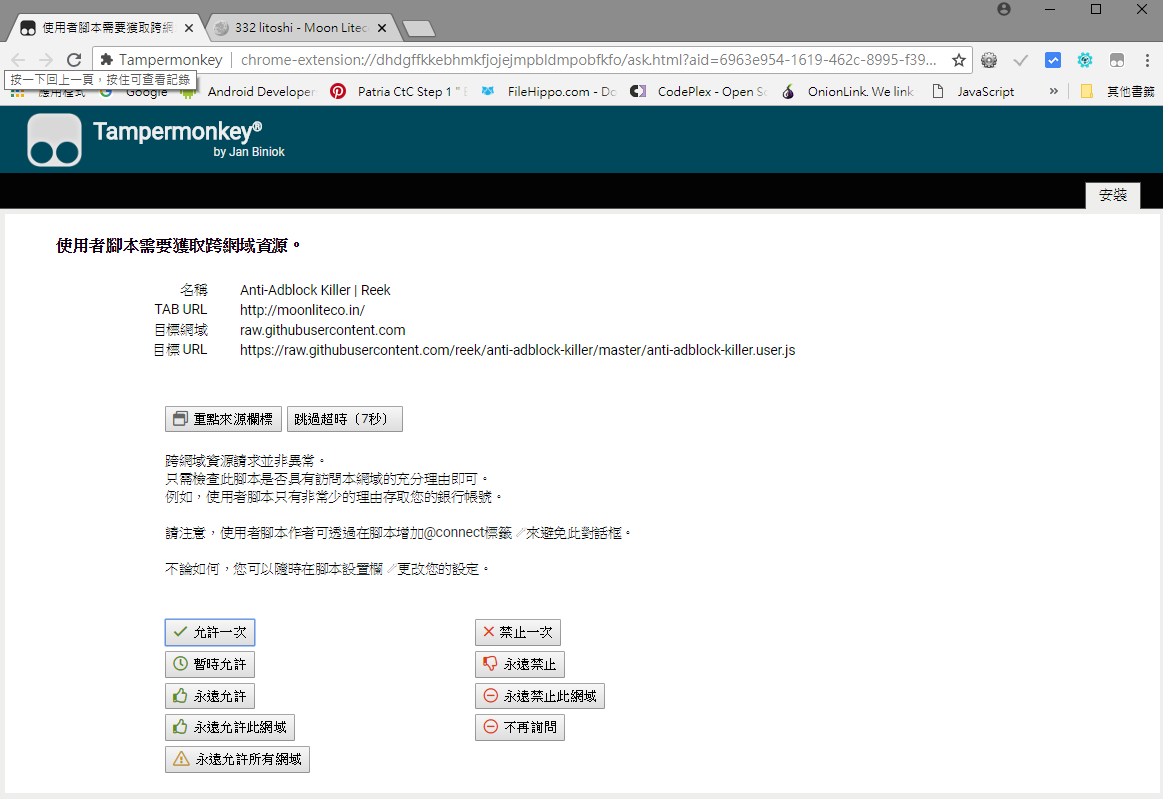1163x799 pixels.
Task: Click the 目標網域 raw.githubusercontent.com value
Action: 323,330
